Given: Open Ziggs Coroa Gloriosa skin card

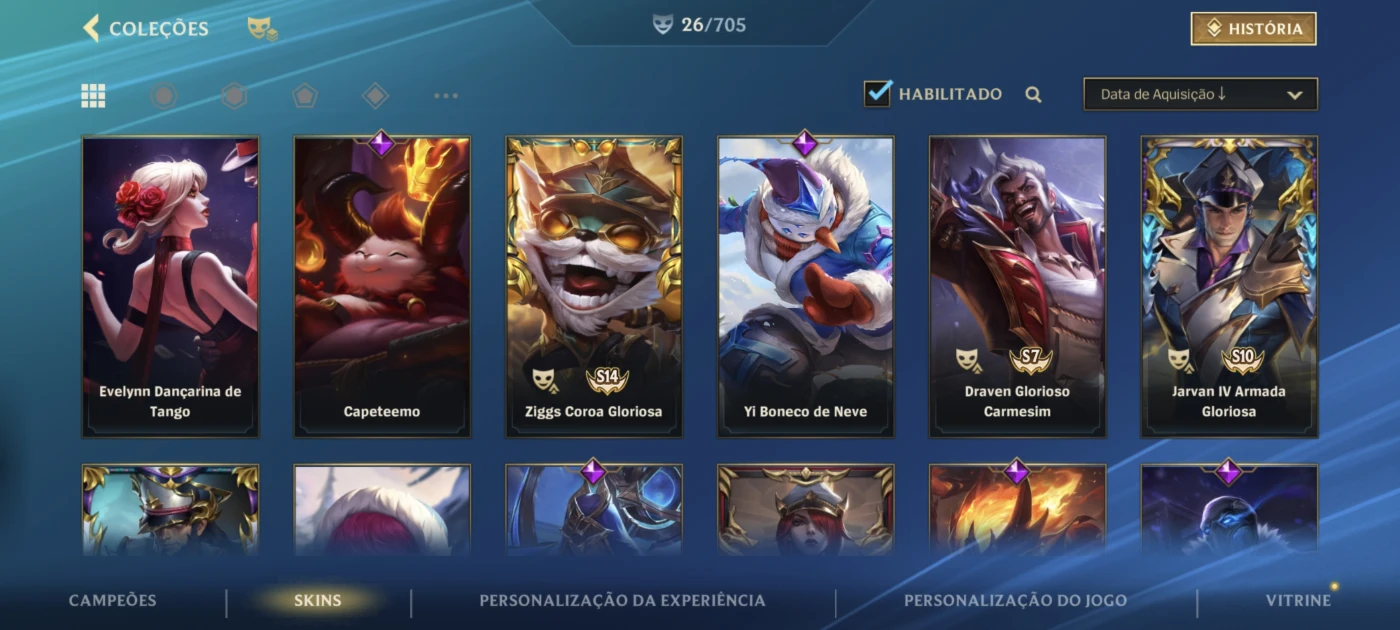Looking at the screenshot, I should click(594, 287).
